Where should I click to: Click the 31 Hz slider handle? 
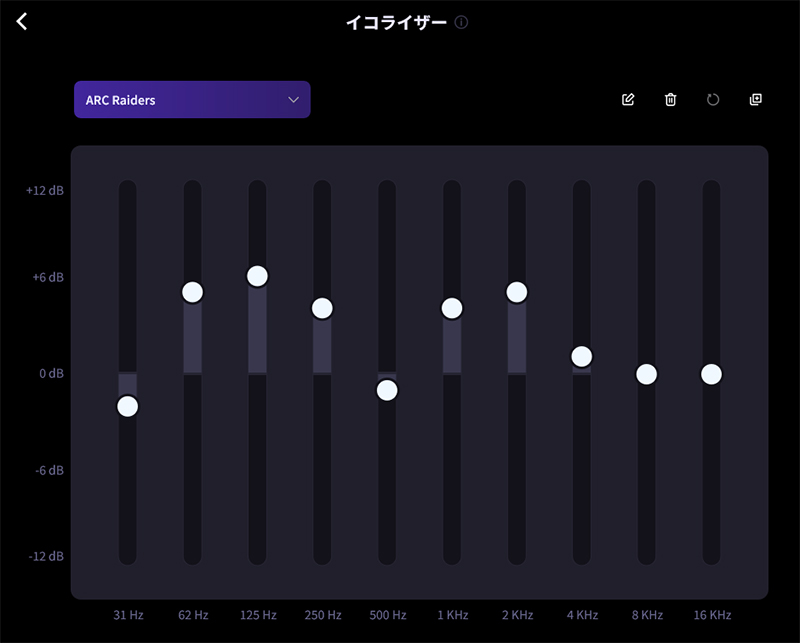click(x=127, y=406)
